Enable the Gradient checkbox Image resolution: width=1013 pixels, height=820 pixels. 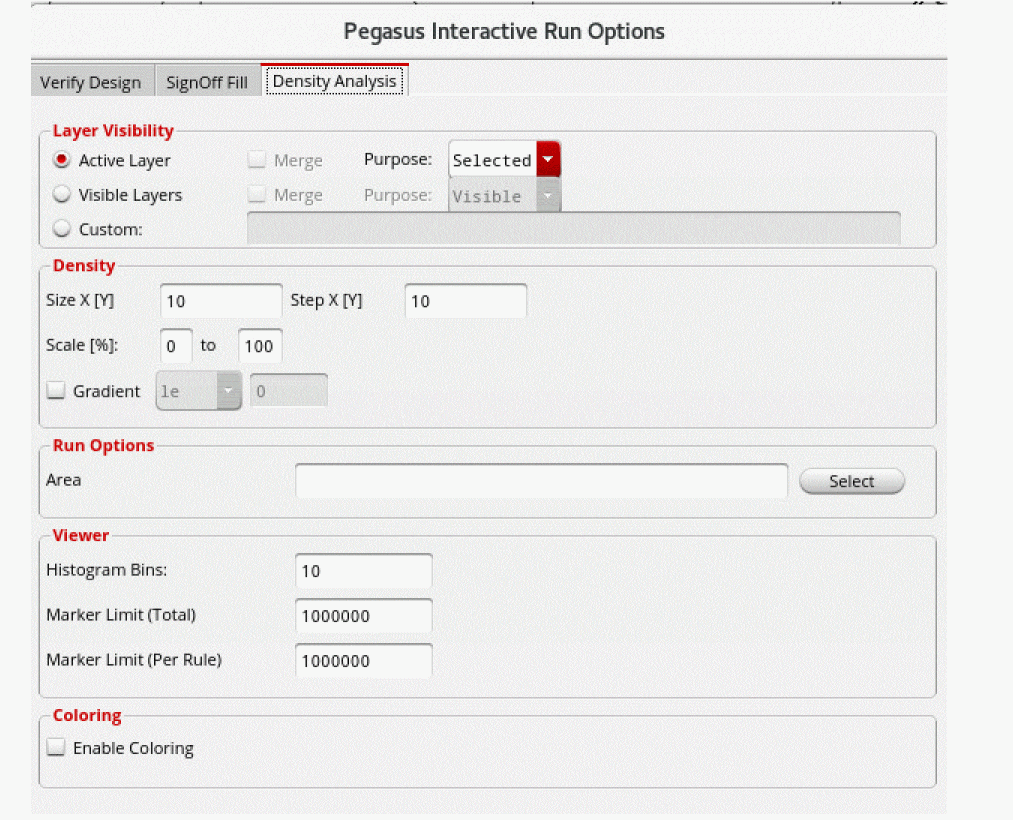click(56, 390)
